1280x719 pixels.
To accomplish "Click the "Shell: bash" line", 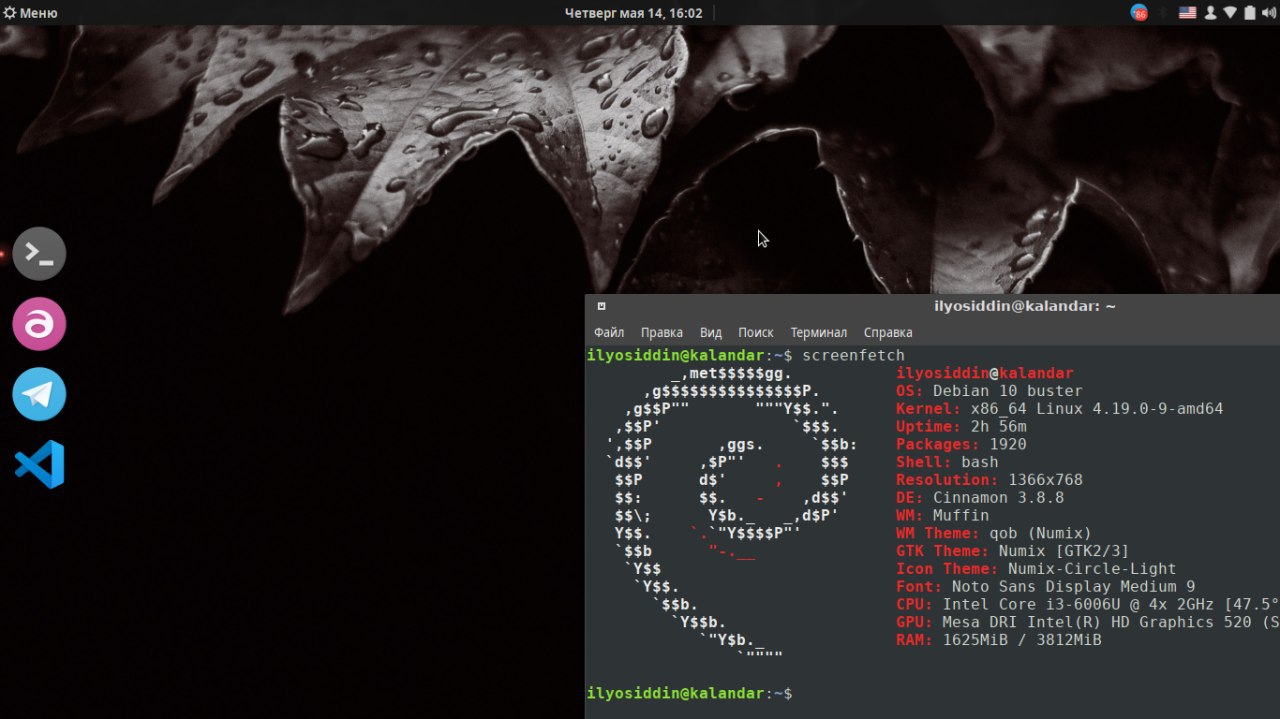I will coord(947,462).
